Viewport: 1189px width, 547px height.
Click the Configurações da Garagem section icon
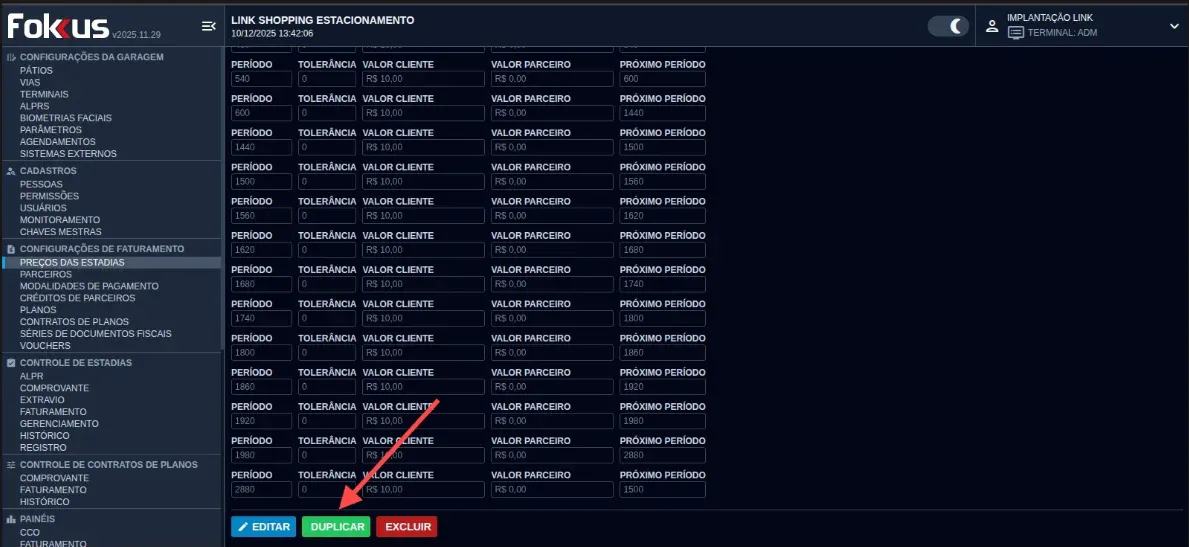pyautogui.click(x=10, y=57)
